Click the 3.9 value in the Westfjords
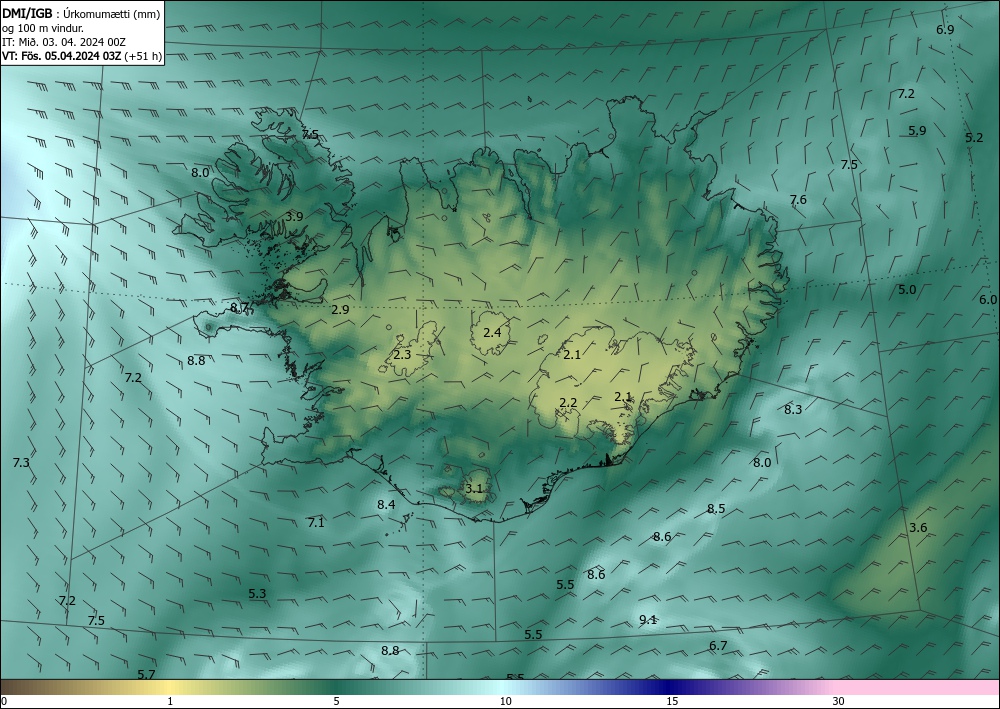The height and width of the screenshot is (709, 1000). pos(294,217)
